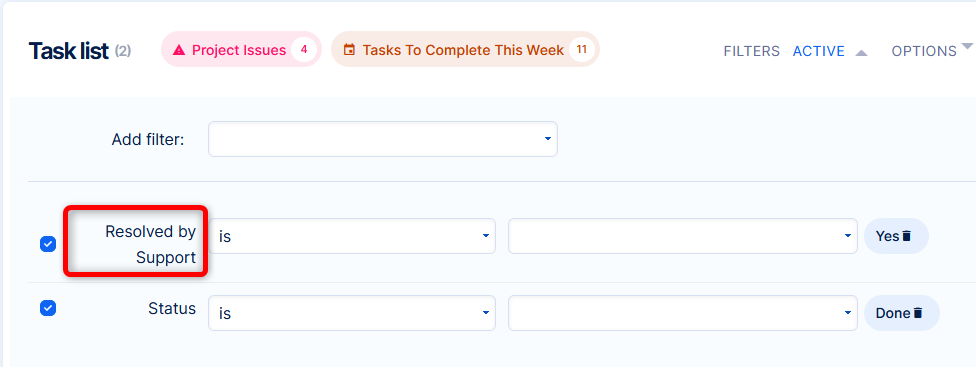
Task: Click the Project Issues pill button
Action: 241,49
